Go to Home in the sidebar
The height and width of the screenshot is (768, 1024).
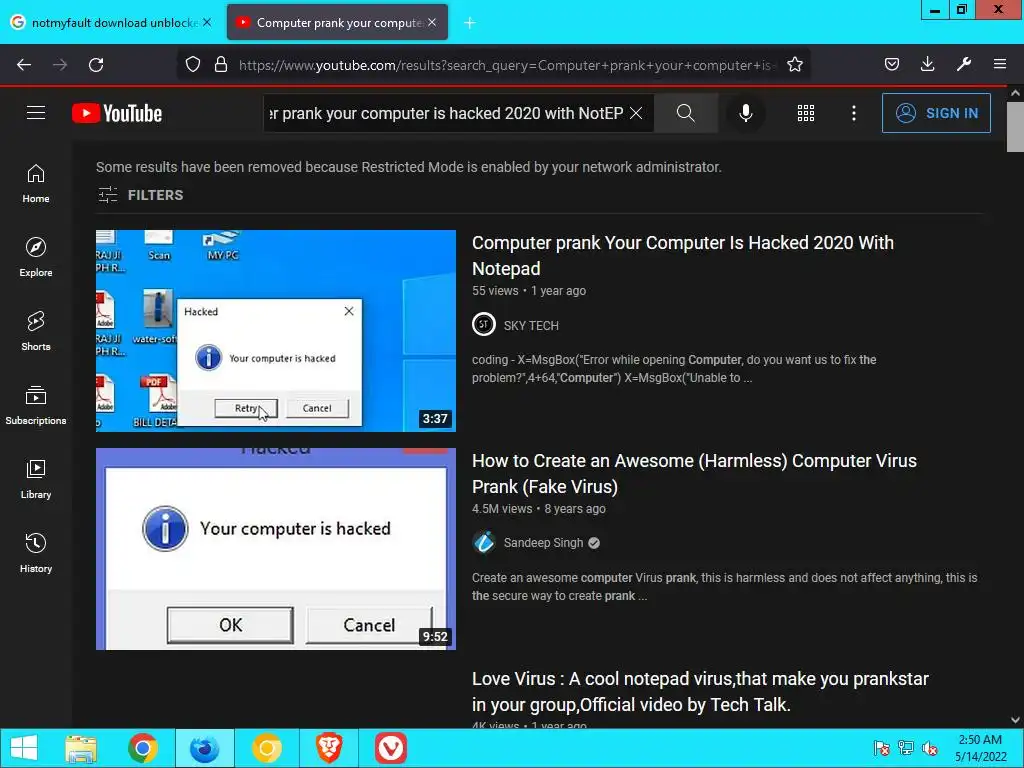click(36, 184)
